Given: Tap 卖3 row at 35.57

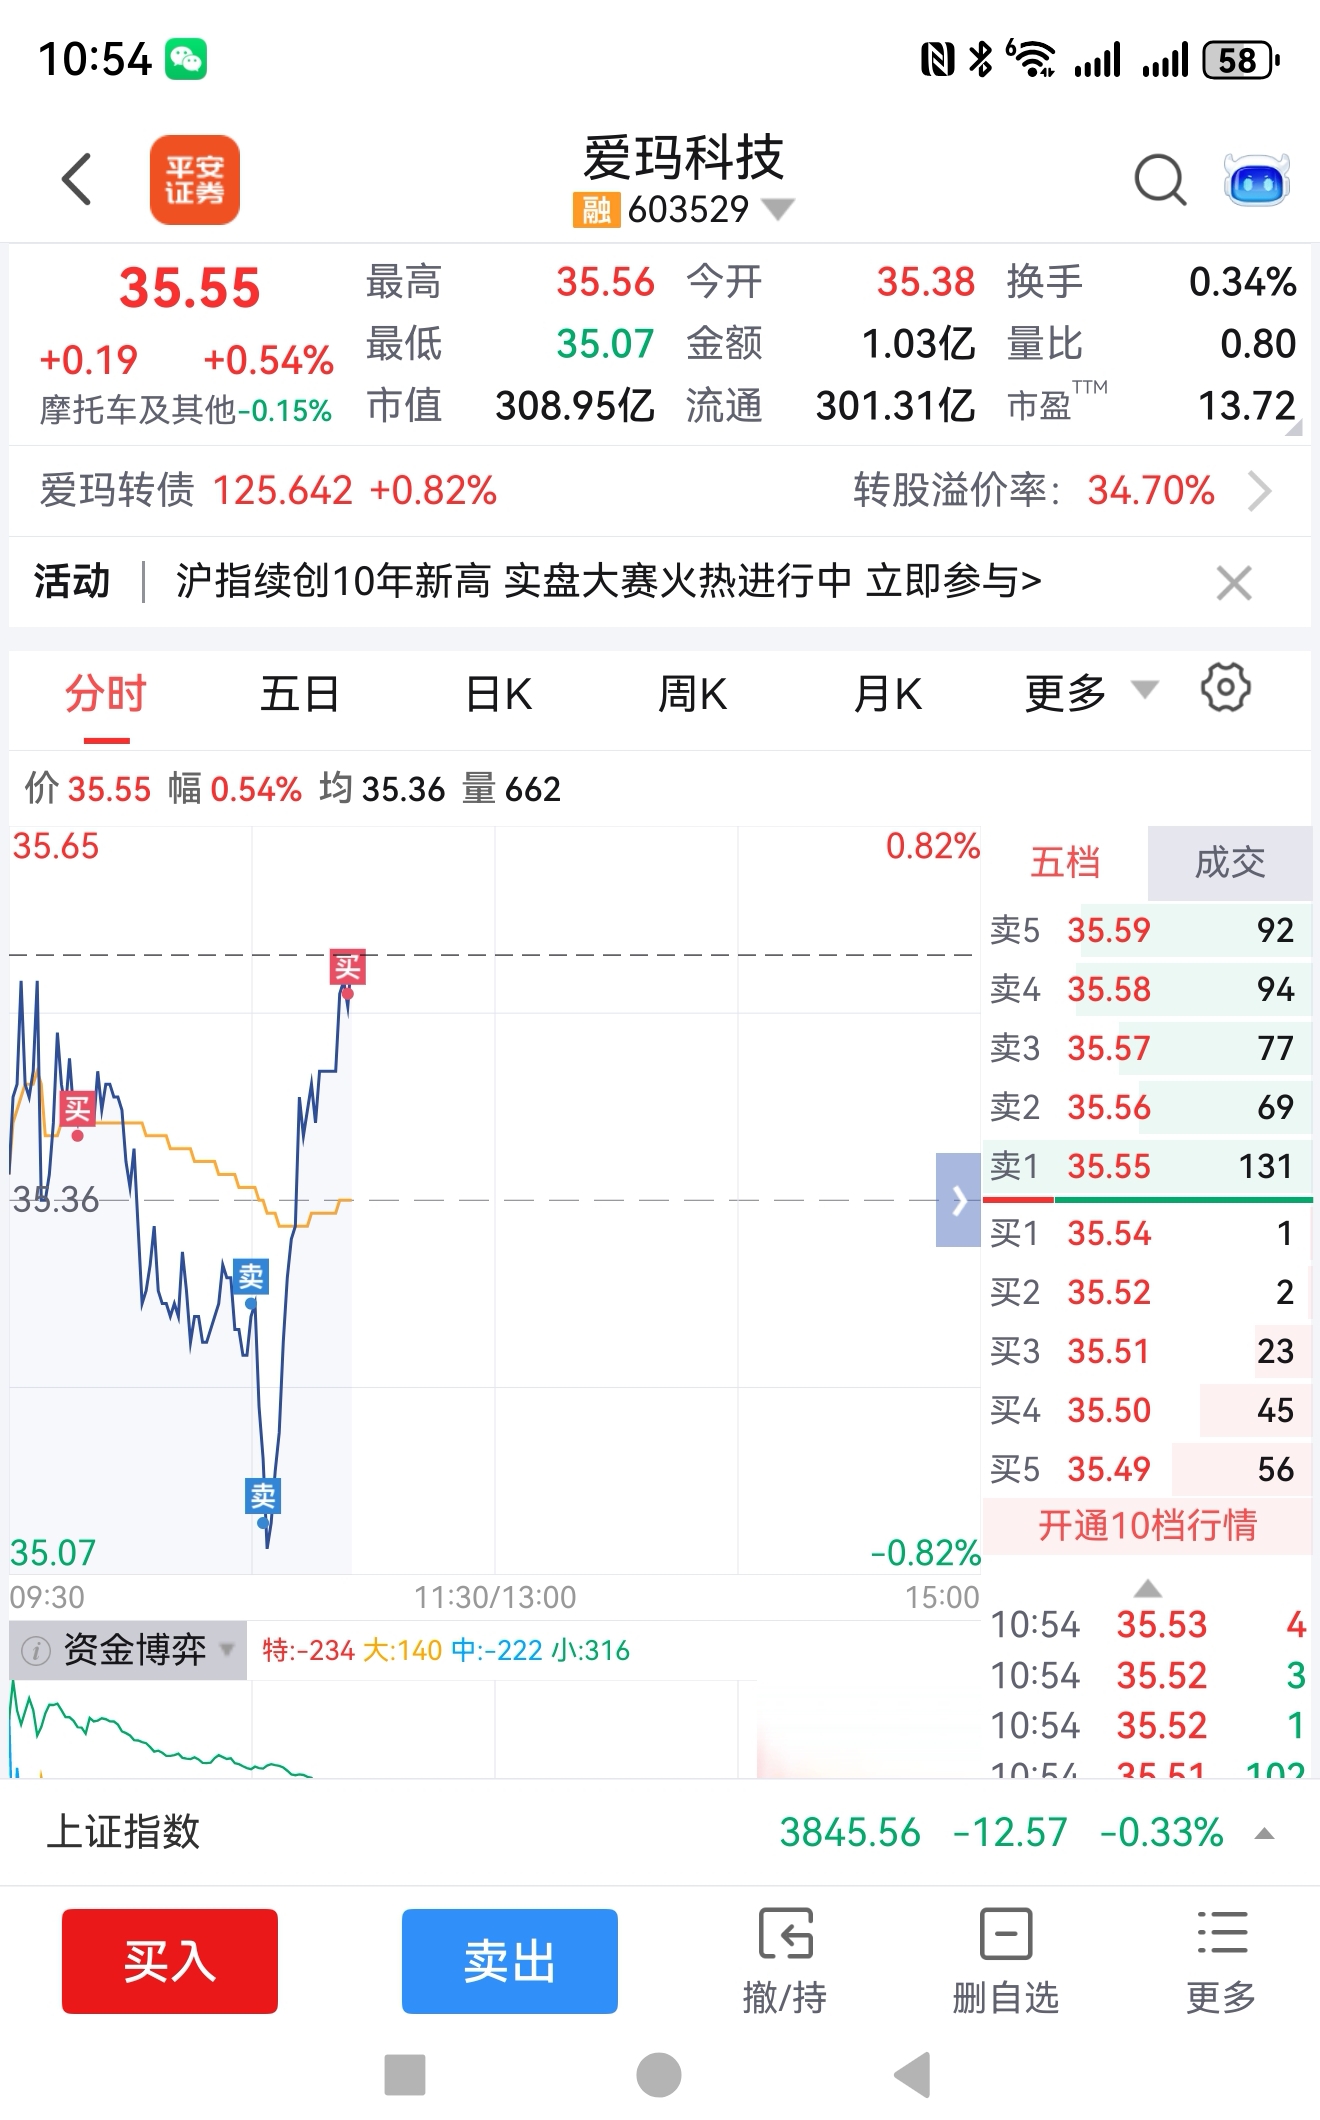Looking at the screenshot, I should 1147,1048.
